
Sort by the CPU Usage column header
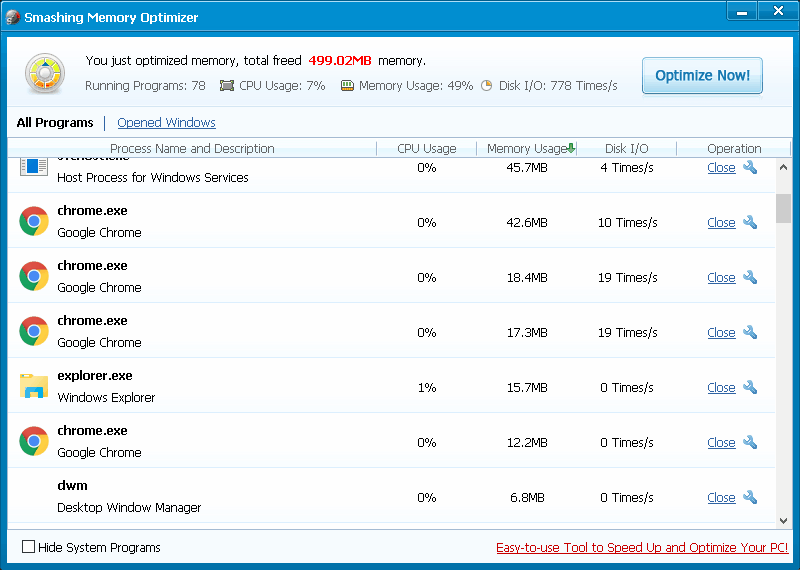pyautogui.click(x=427, y=148)
